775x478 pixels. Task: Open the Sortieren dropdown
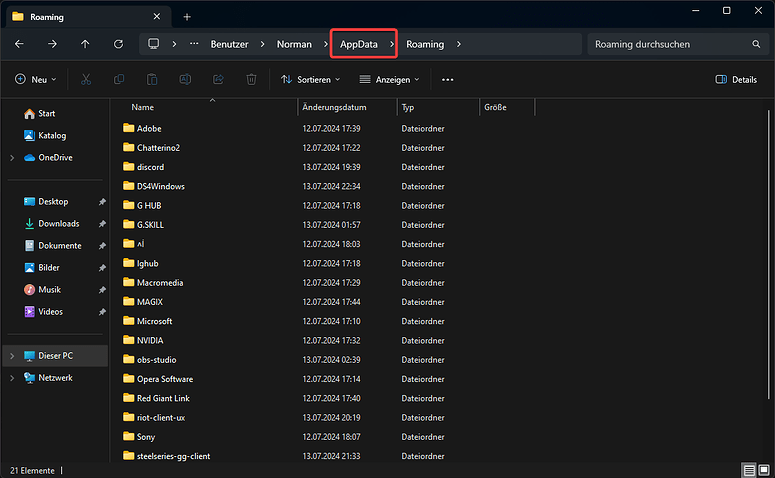pyautogui.click(x=310, y=79)
